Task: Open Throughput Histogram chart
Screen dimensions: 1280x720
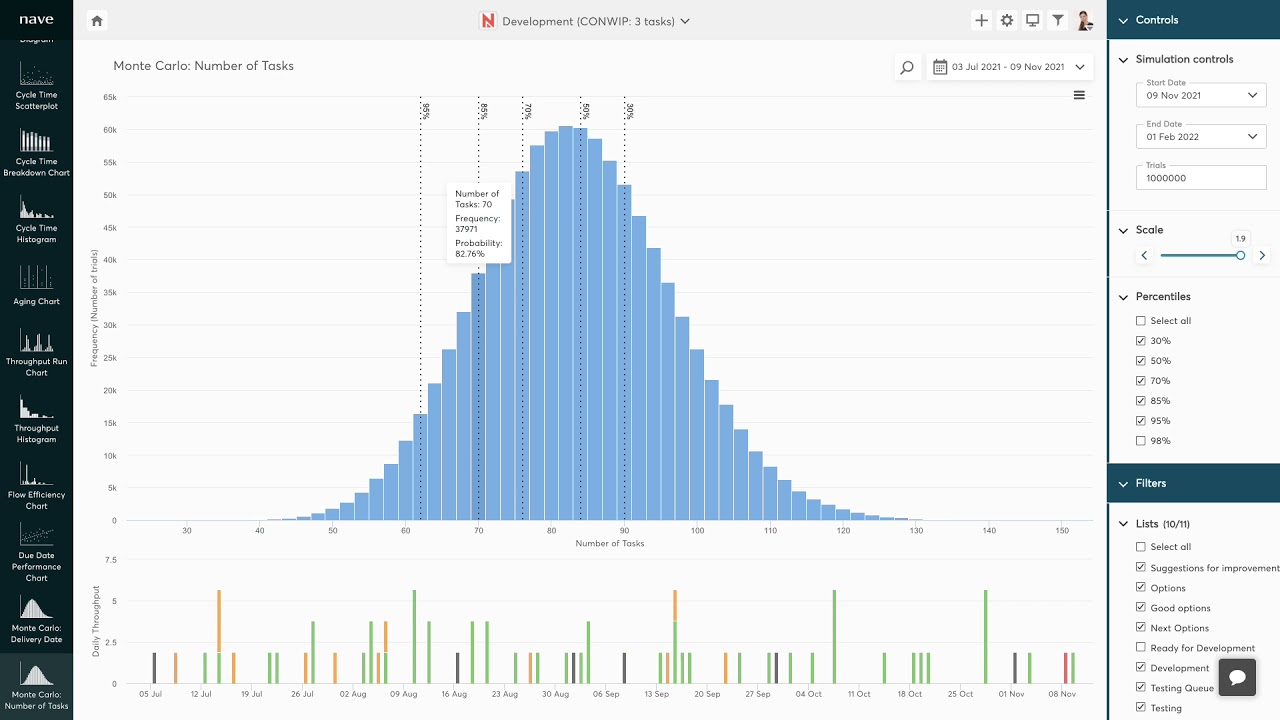Action: (x=36, y=420)
